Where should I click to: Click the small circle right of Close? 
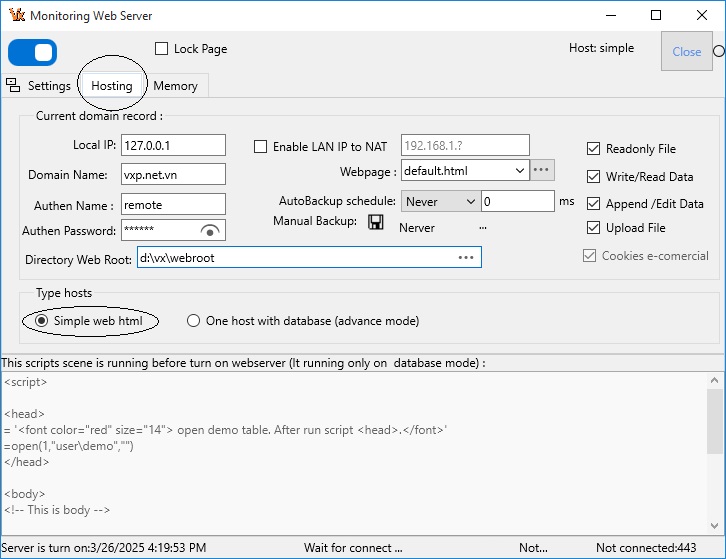[719, 51]
